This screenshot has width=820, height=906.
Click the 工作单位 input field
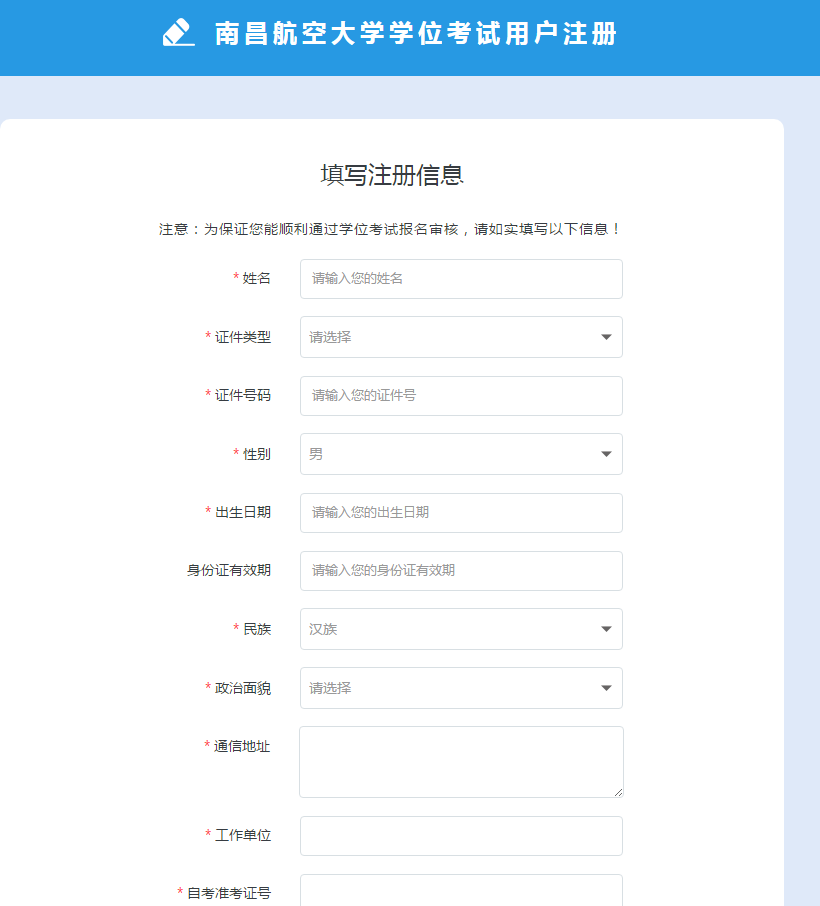[461, 836]
